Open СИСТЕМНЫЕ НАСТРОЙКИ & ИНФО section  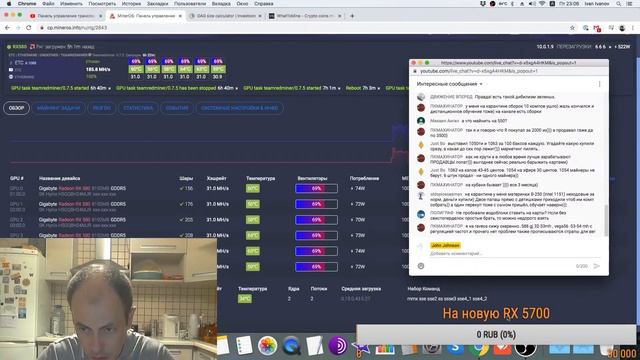(x=240, y=108)
